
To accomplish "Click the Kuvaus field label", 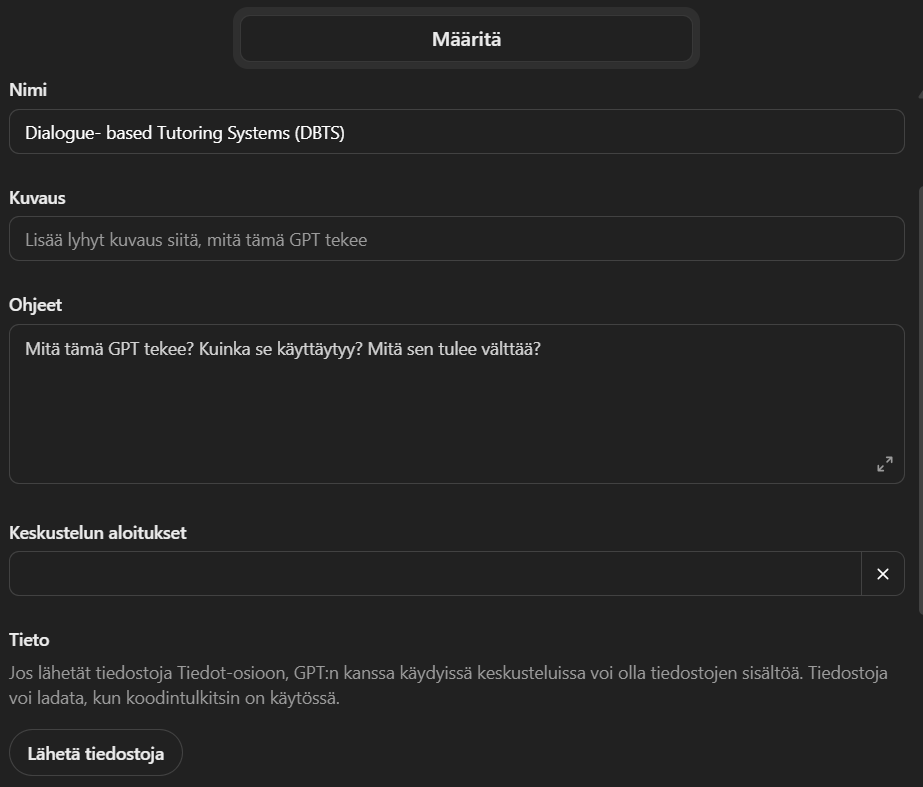I will point(37,198).
